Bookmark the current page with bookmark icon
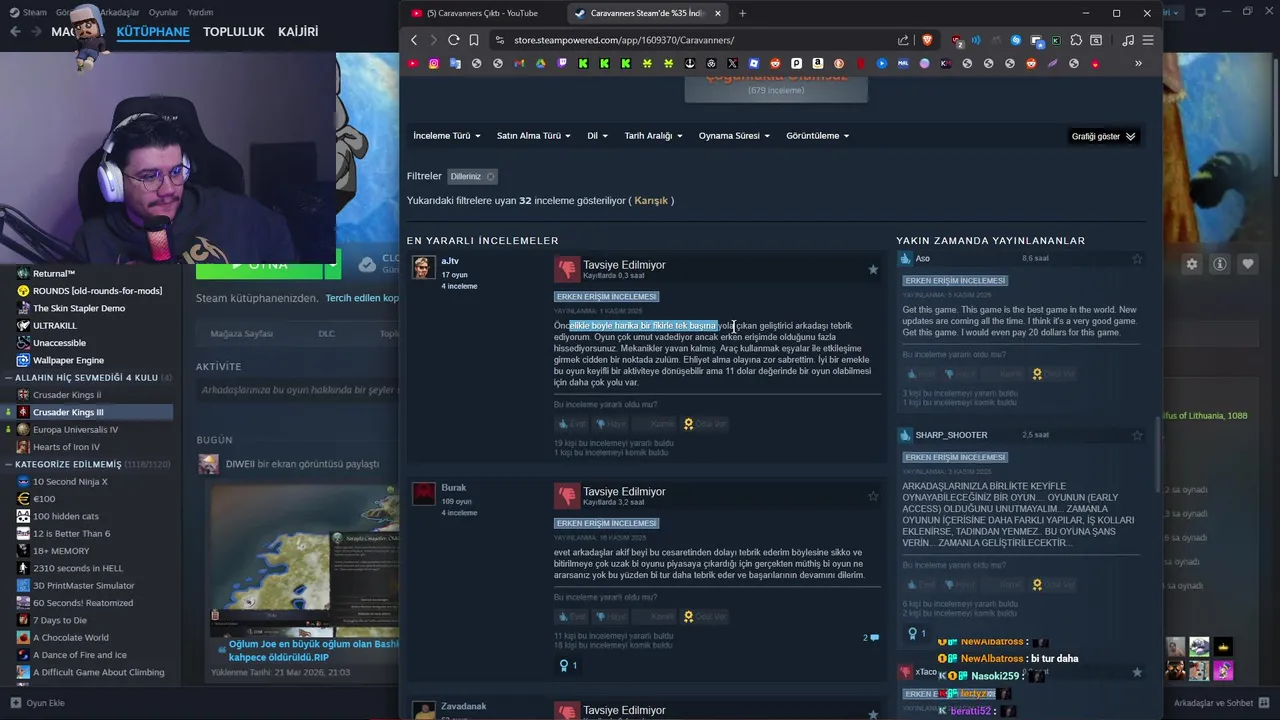1280x720 pixels. 473,40
